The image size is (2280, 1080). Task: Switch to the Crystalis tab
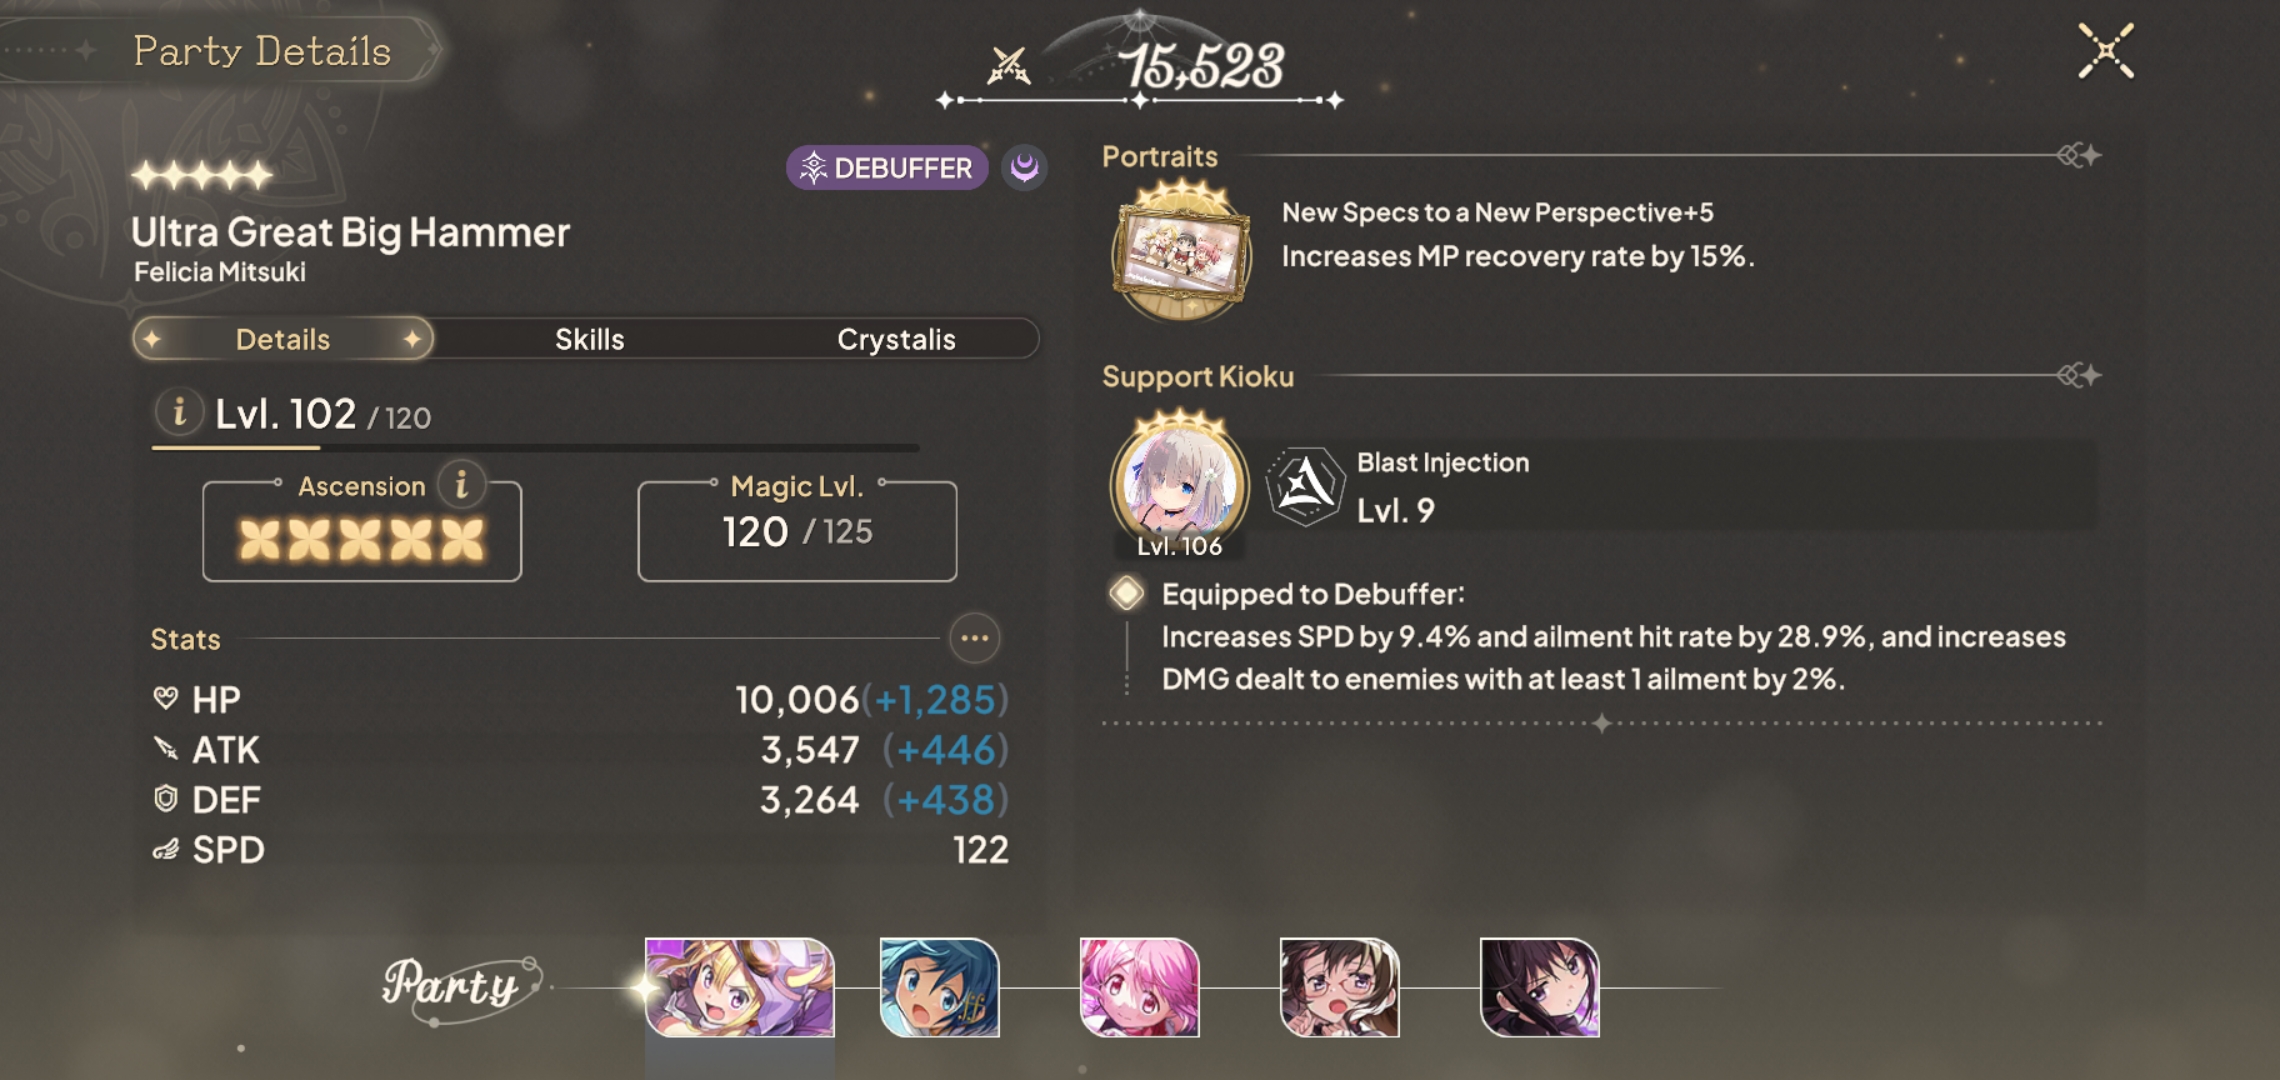pos(896,339)
